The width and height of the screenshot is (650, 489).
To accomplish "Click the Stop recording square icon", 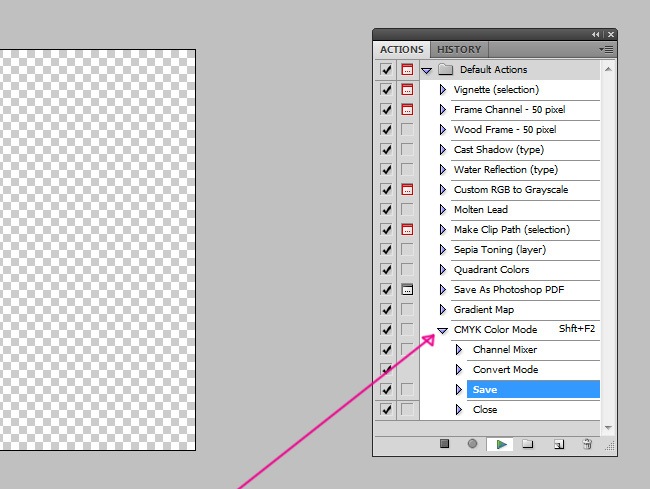I will [x=445, y=444].
